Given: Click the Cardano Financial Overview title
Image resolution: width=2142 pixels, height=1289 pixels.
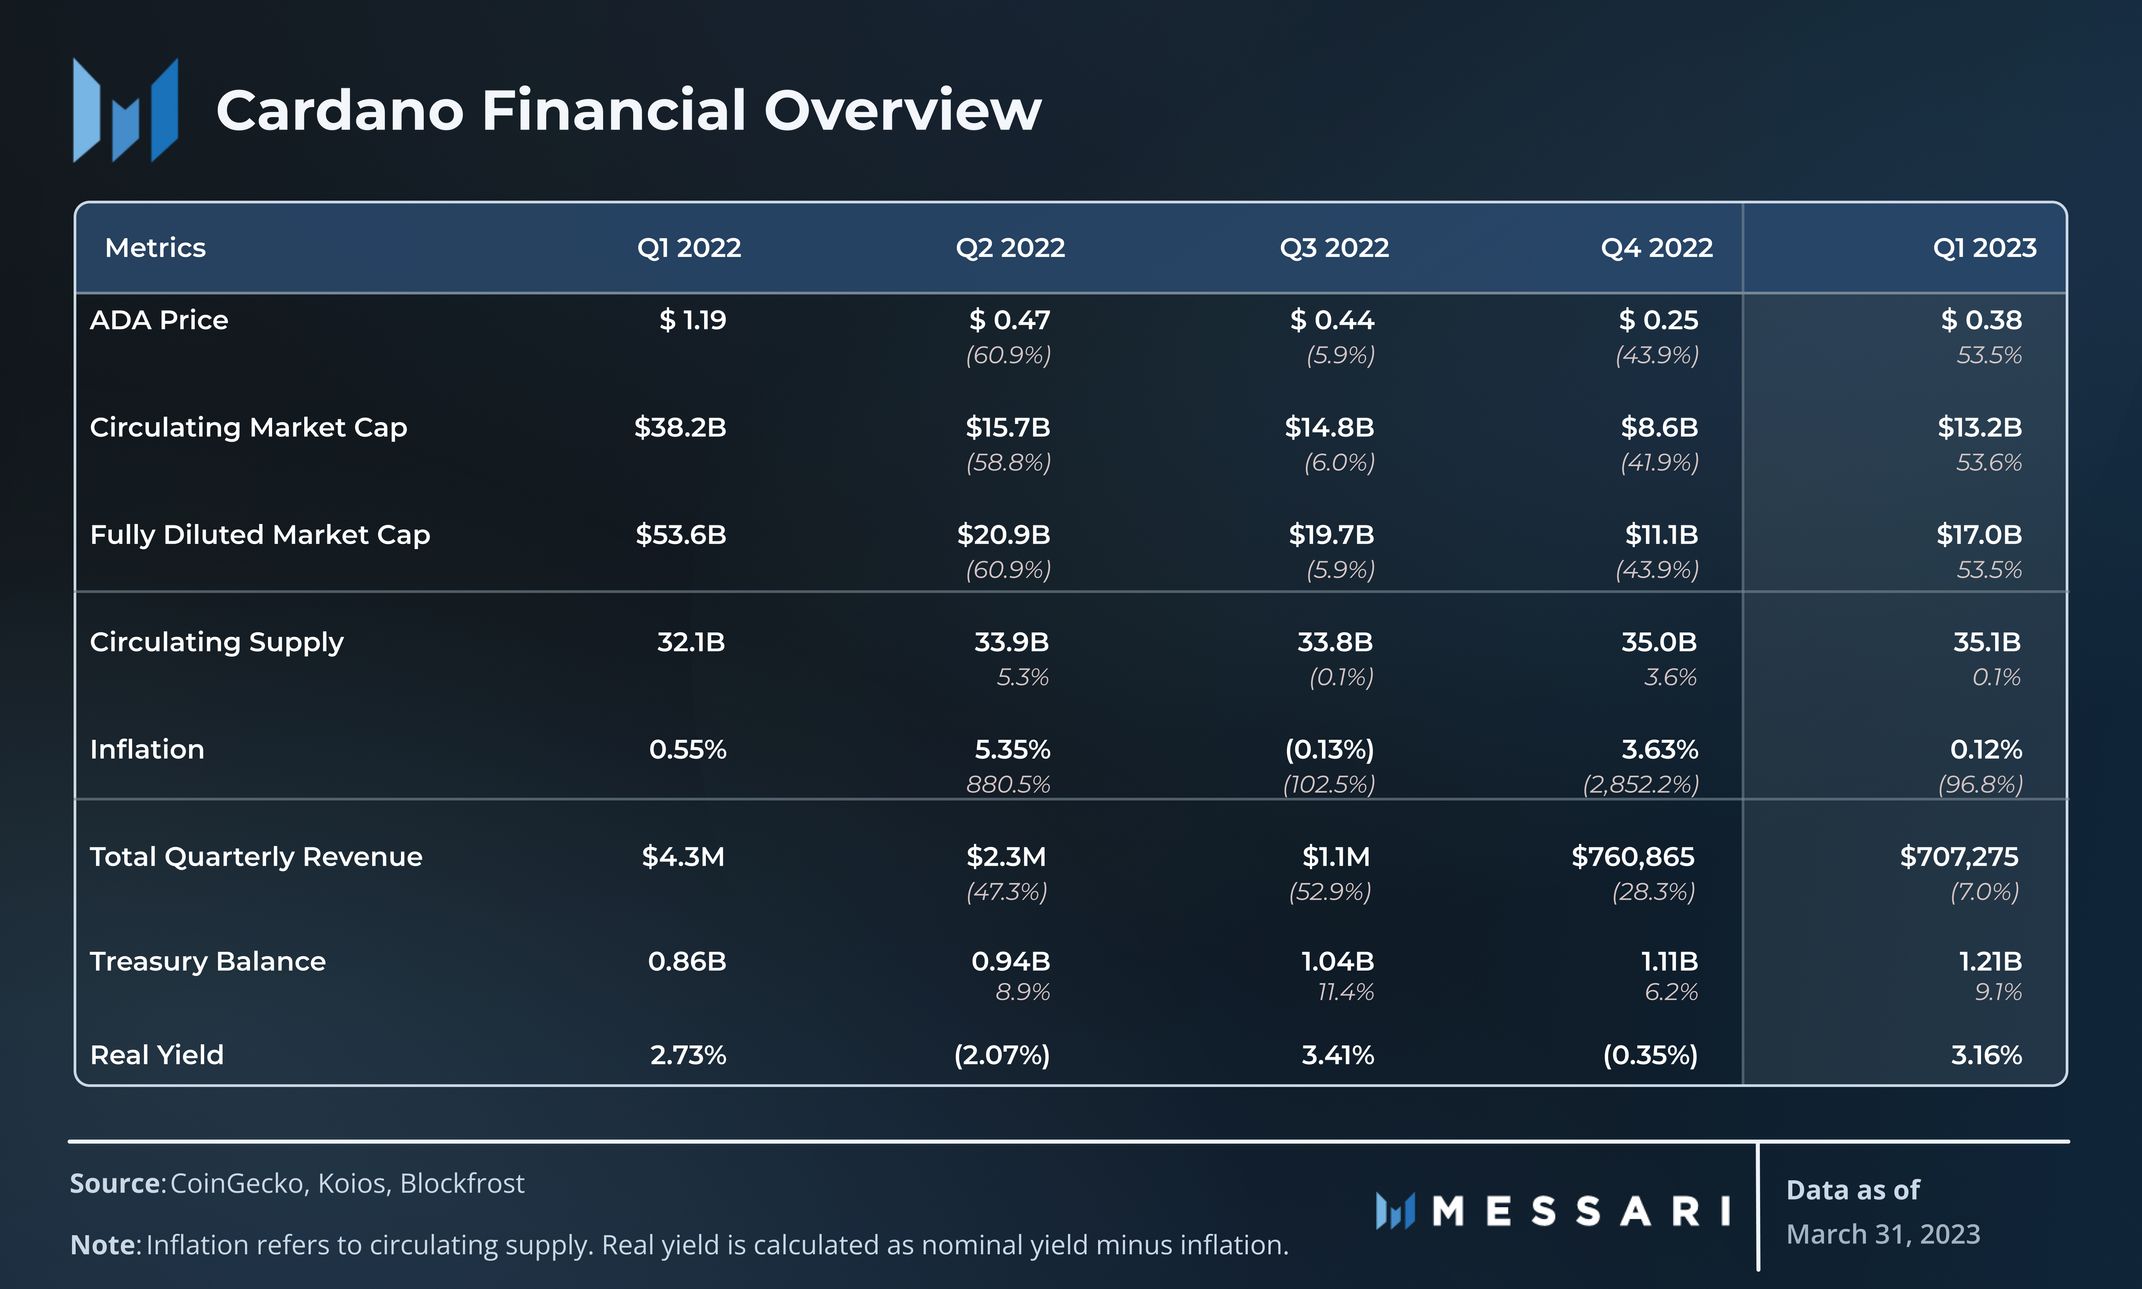Looking at the screenshot, I should [628, 110].
